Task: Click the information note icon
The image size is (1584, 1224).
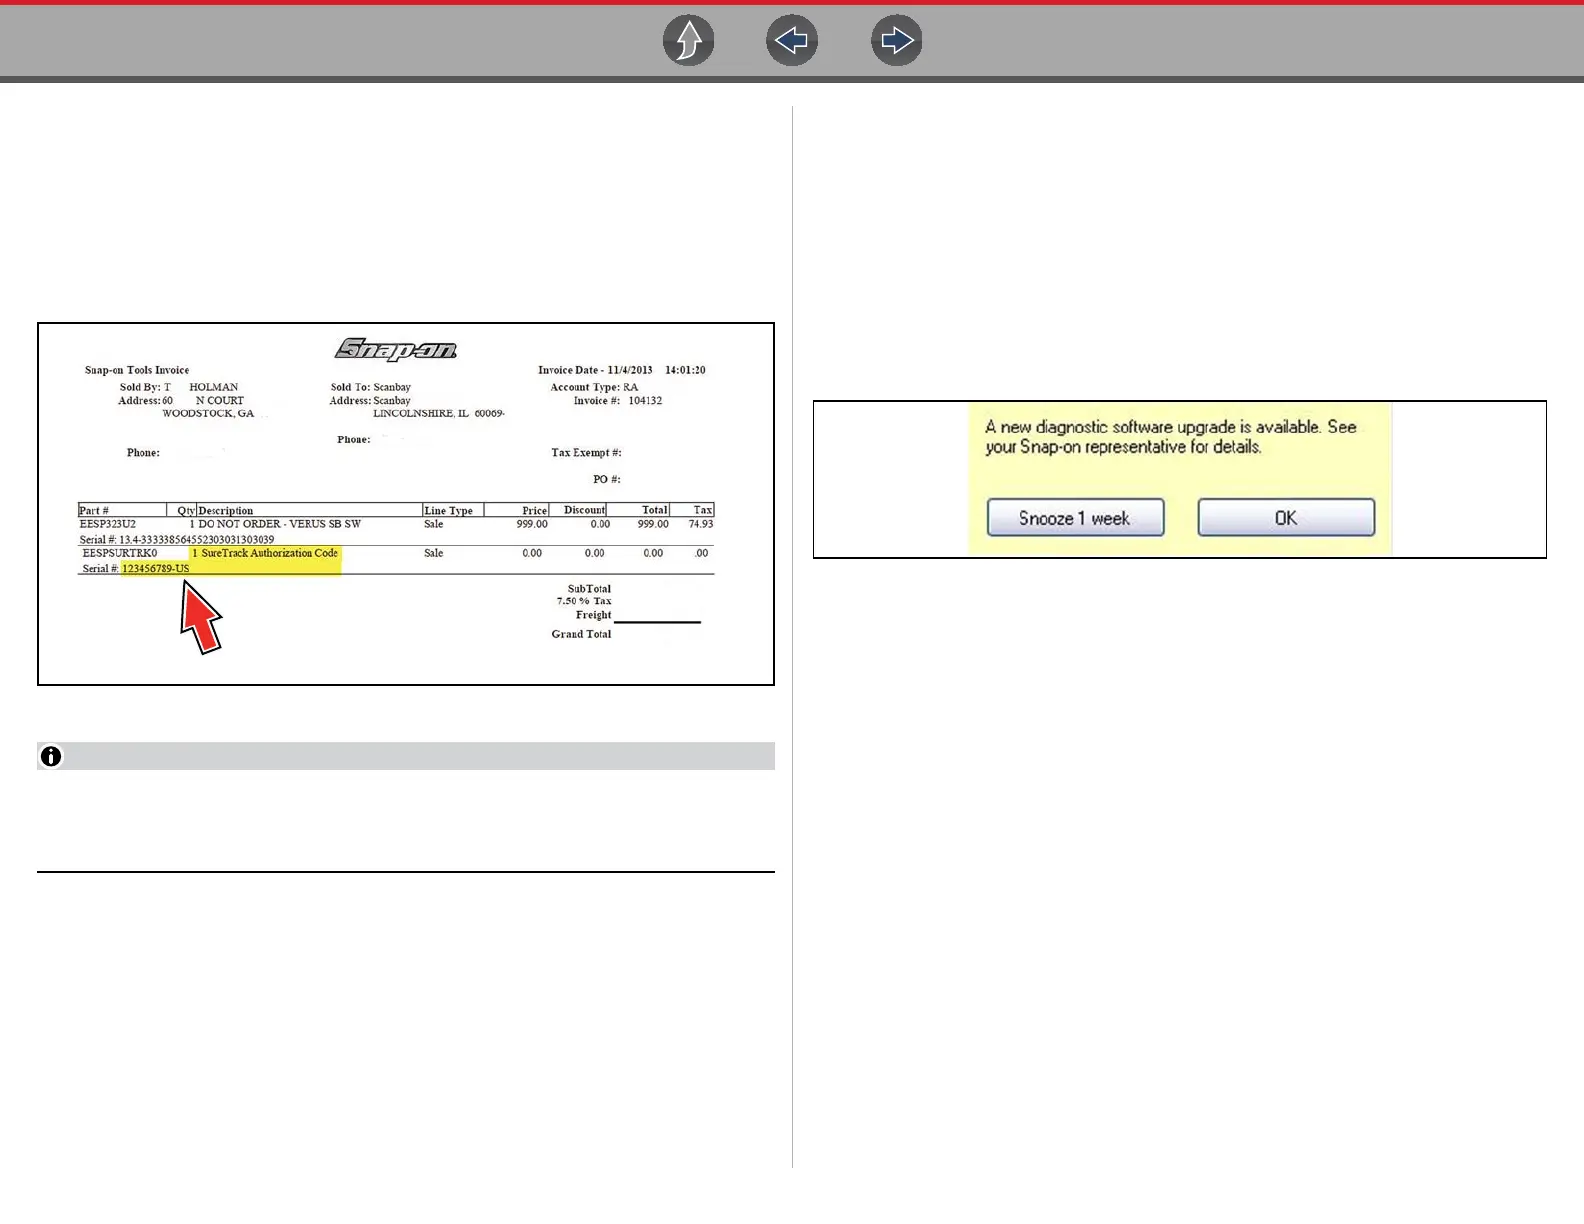Action: pyautogui.click(x=51, y=756)
